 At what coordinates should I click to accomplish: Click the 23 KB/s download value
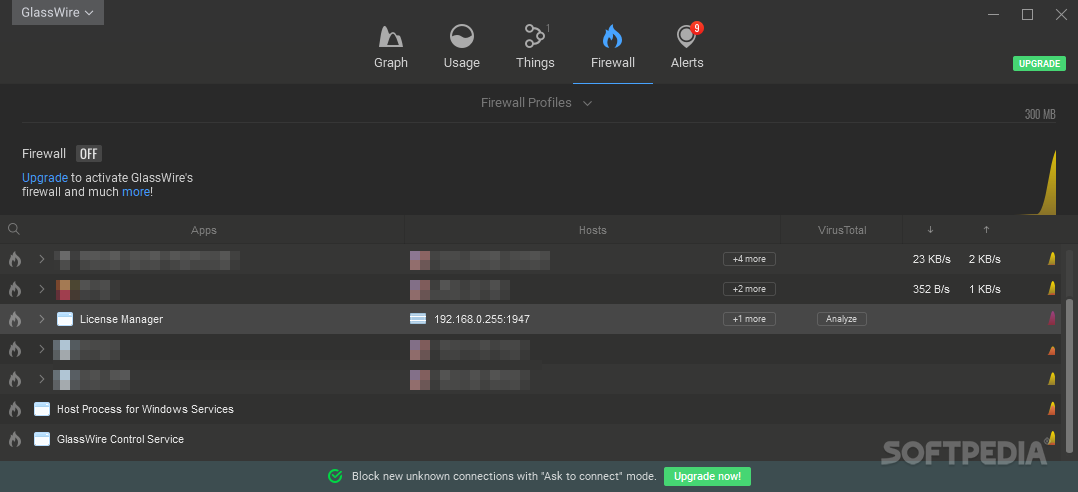[x=932, y=260]
